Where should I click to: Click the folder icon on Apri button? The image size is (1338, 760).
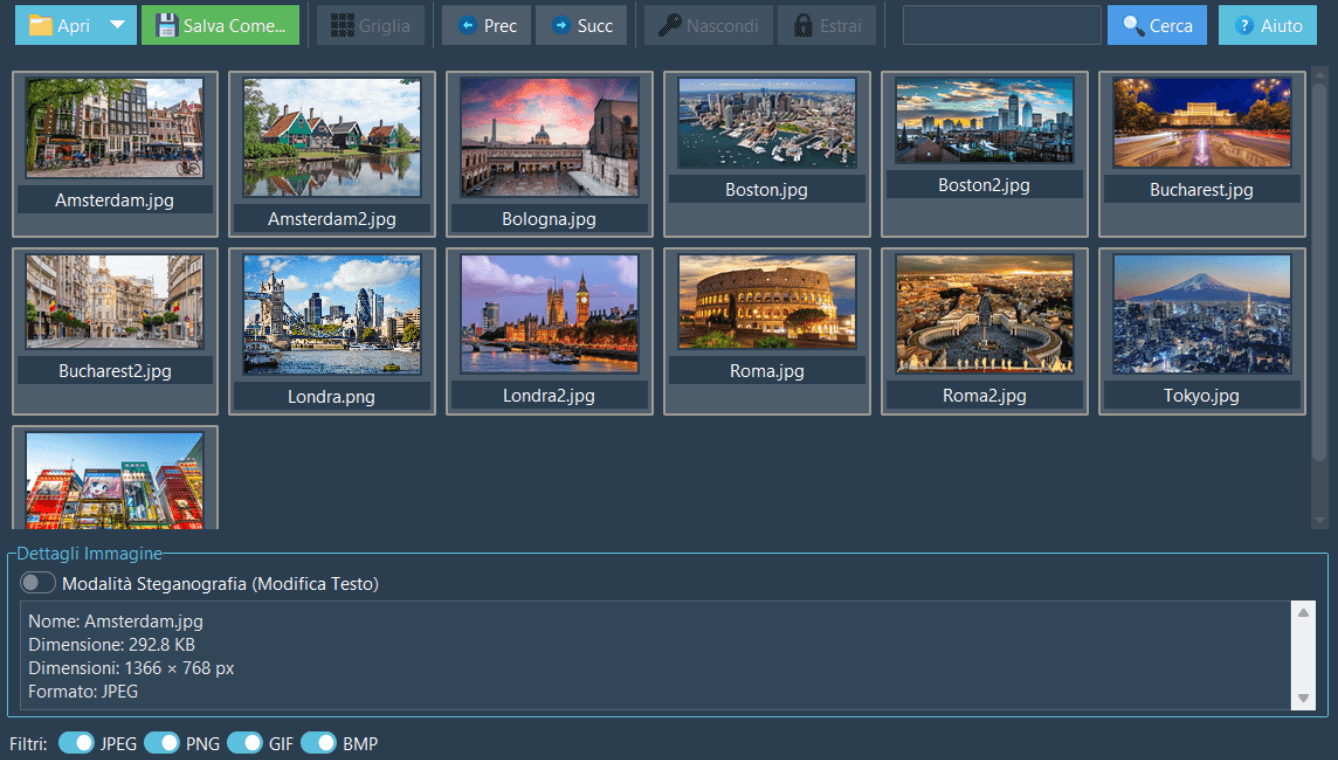(40, 26)
